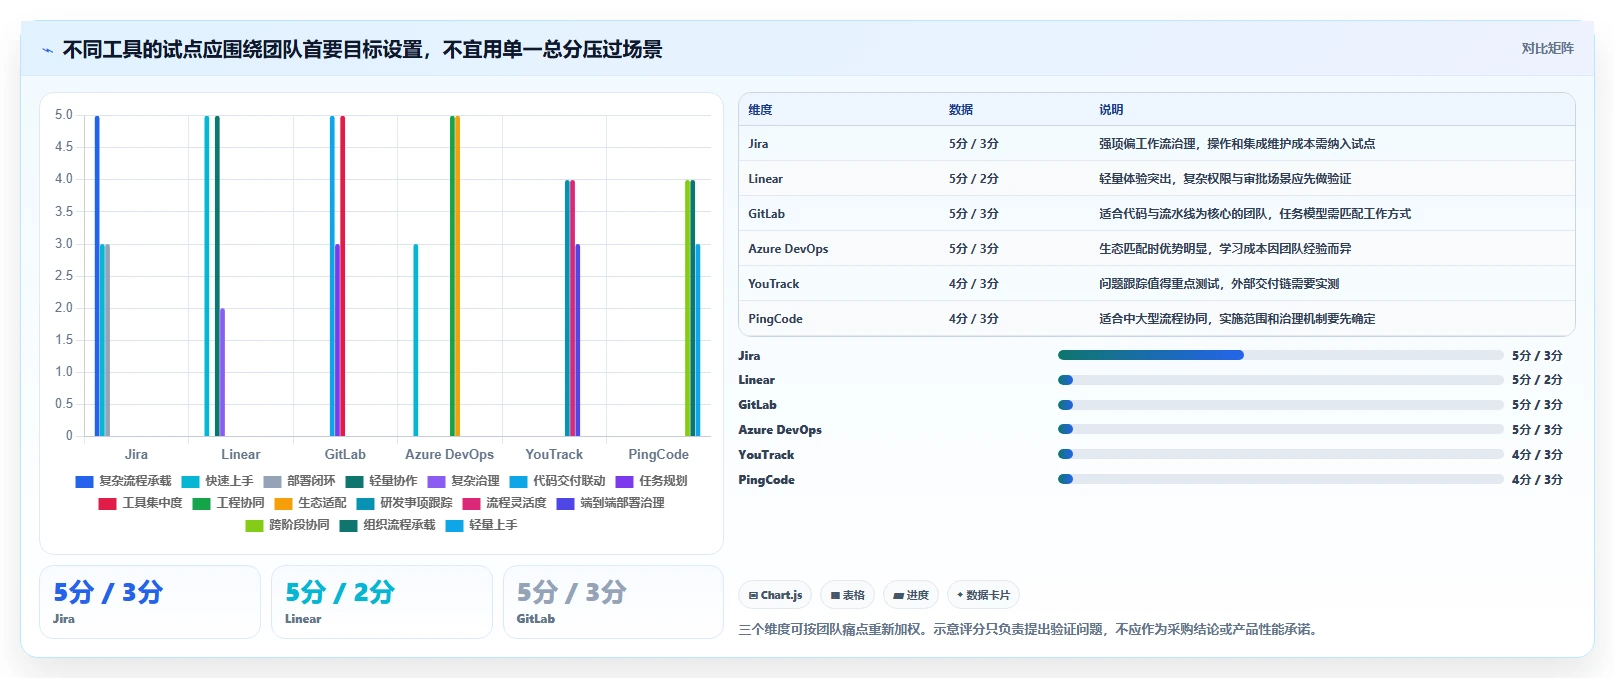Select the 进度 chip

tap(911, 595)
